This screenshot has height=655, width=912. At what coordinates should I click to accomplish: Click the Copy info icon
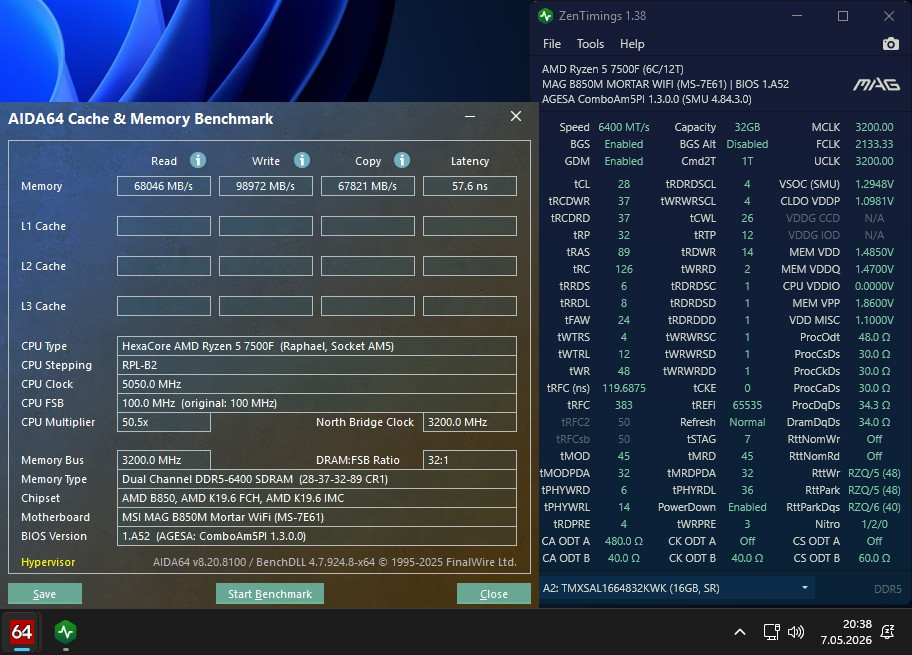[401, 160]
